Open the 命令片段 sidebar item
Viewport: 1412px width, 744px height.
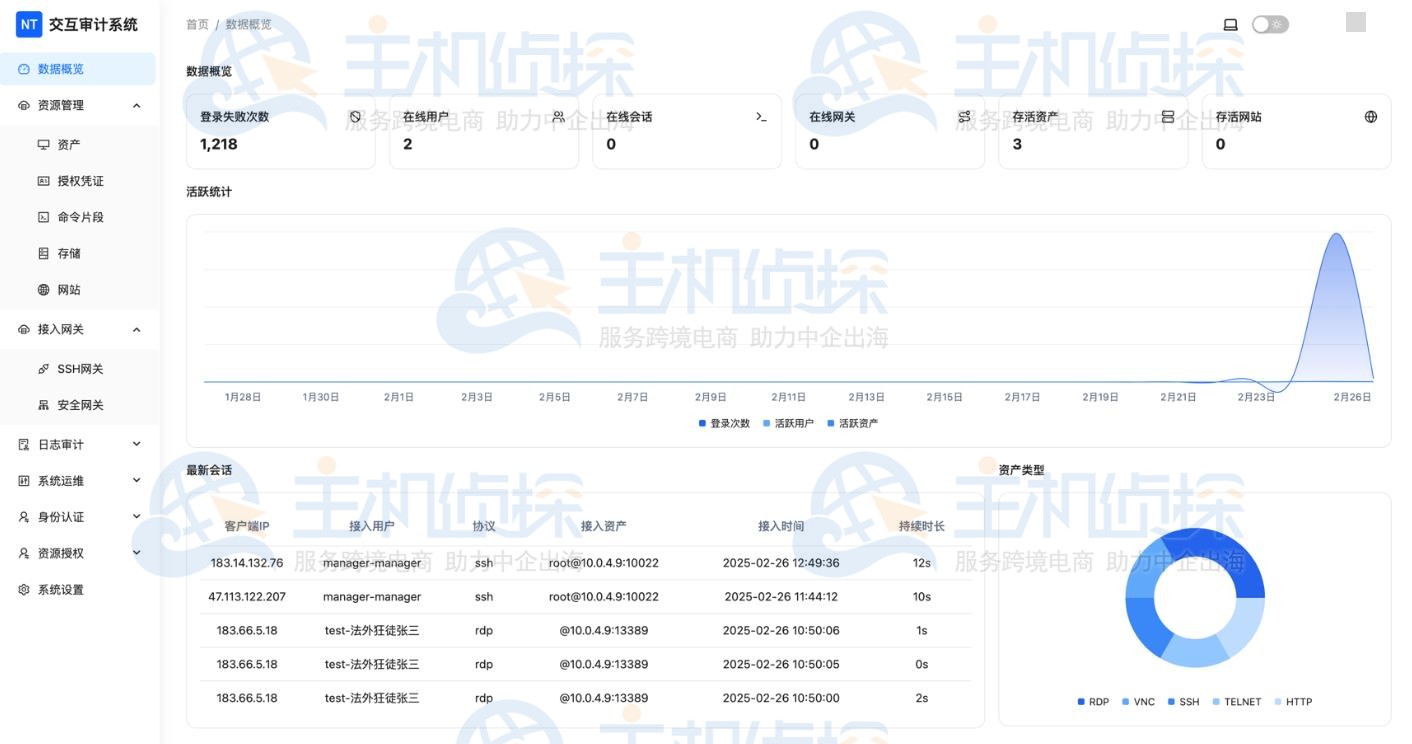(x=78, y=217)
